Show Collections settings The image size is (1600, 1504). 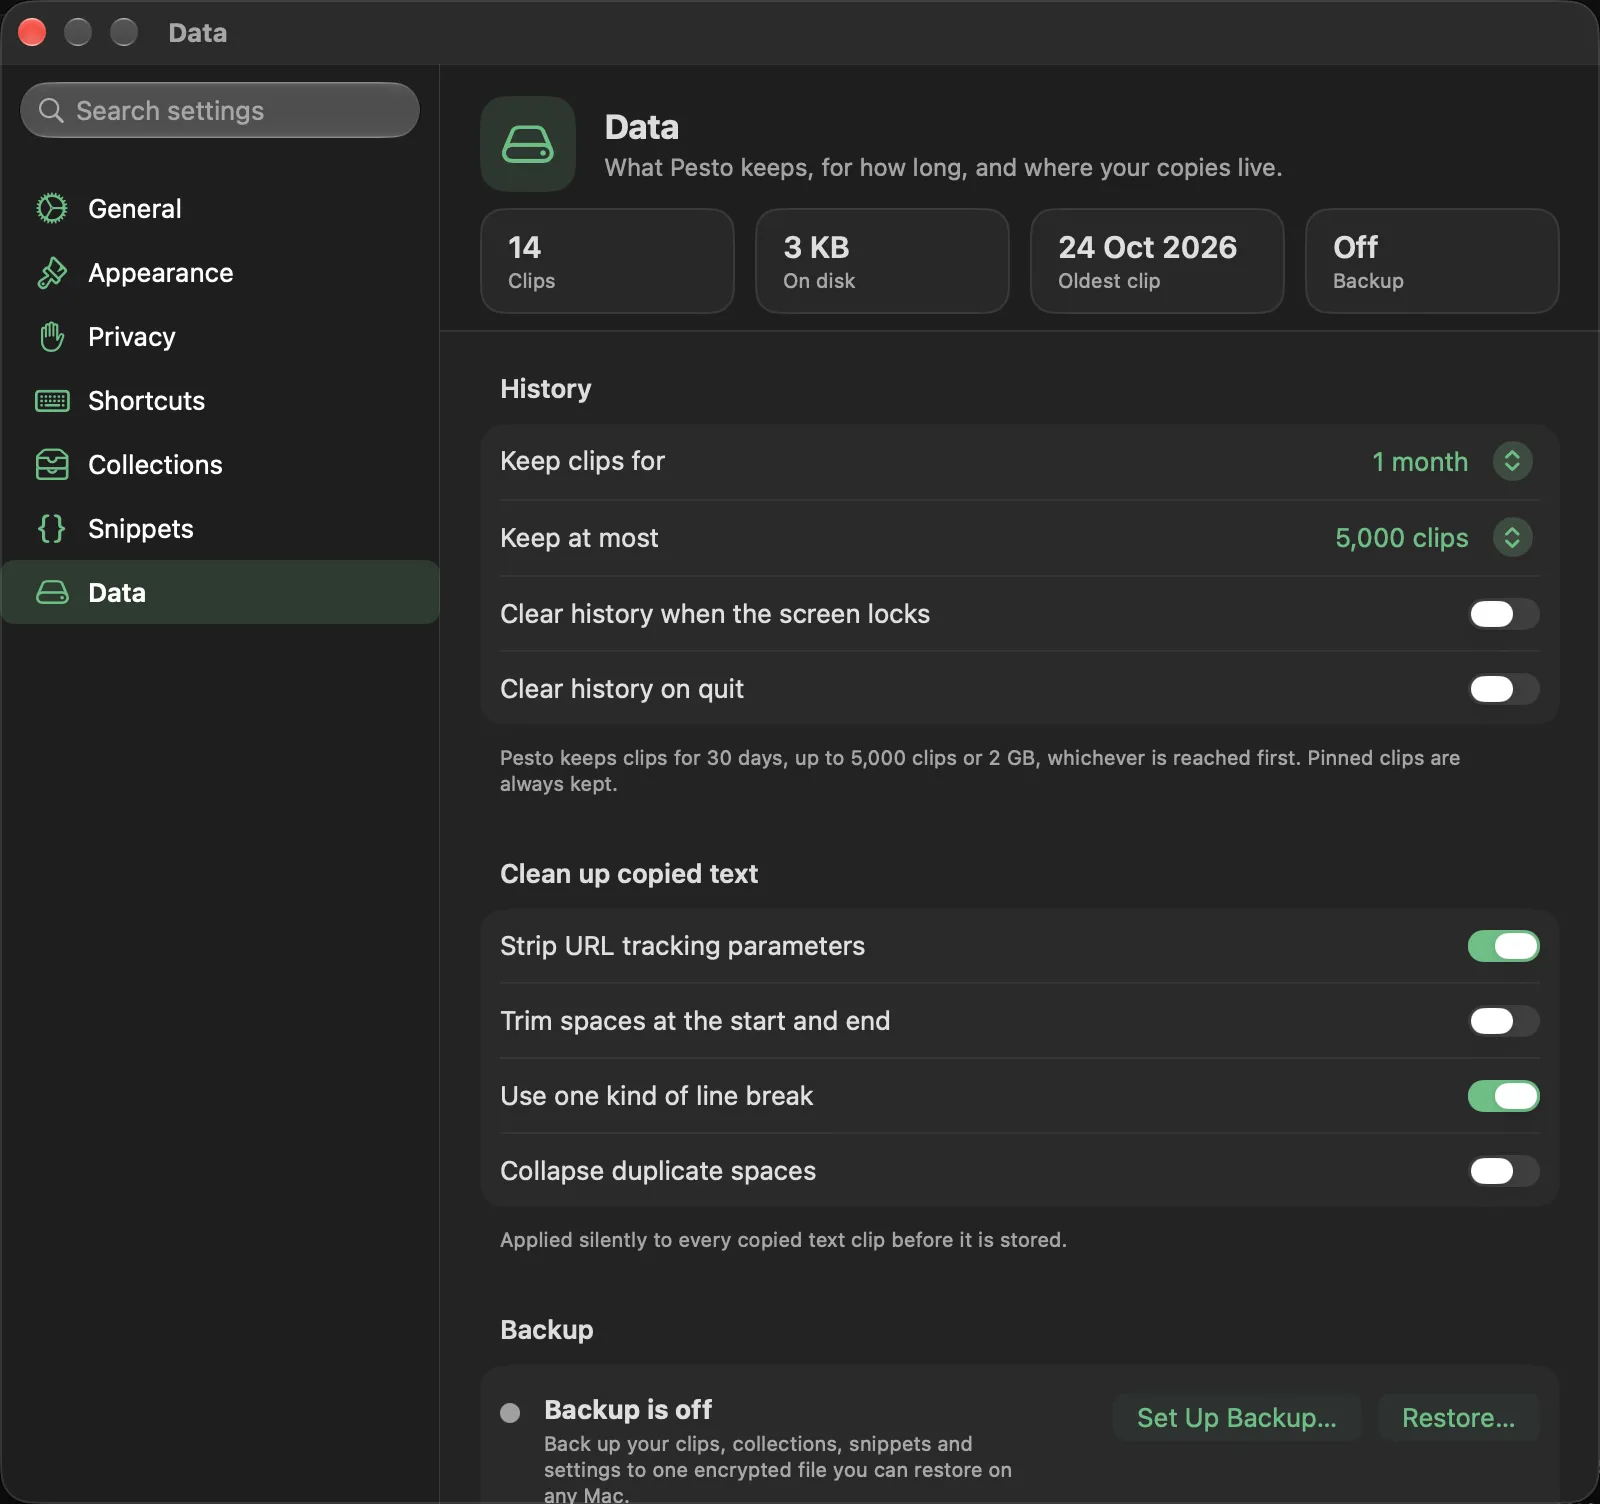[220, 464]
